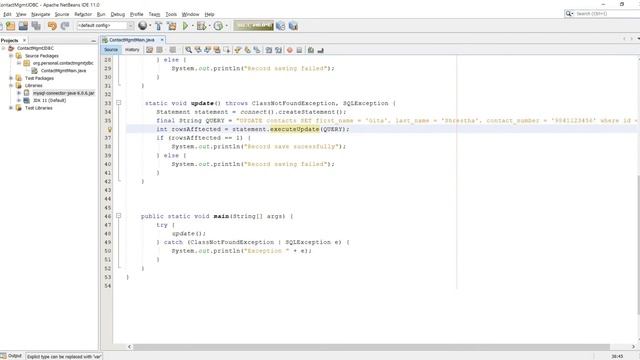Viewport: 640px width, 360px height.
Task: Close the ContactMgmtMain.java tab
Action: [x=162, y=40]
